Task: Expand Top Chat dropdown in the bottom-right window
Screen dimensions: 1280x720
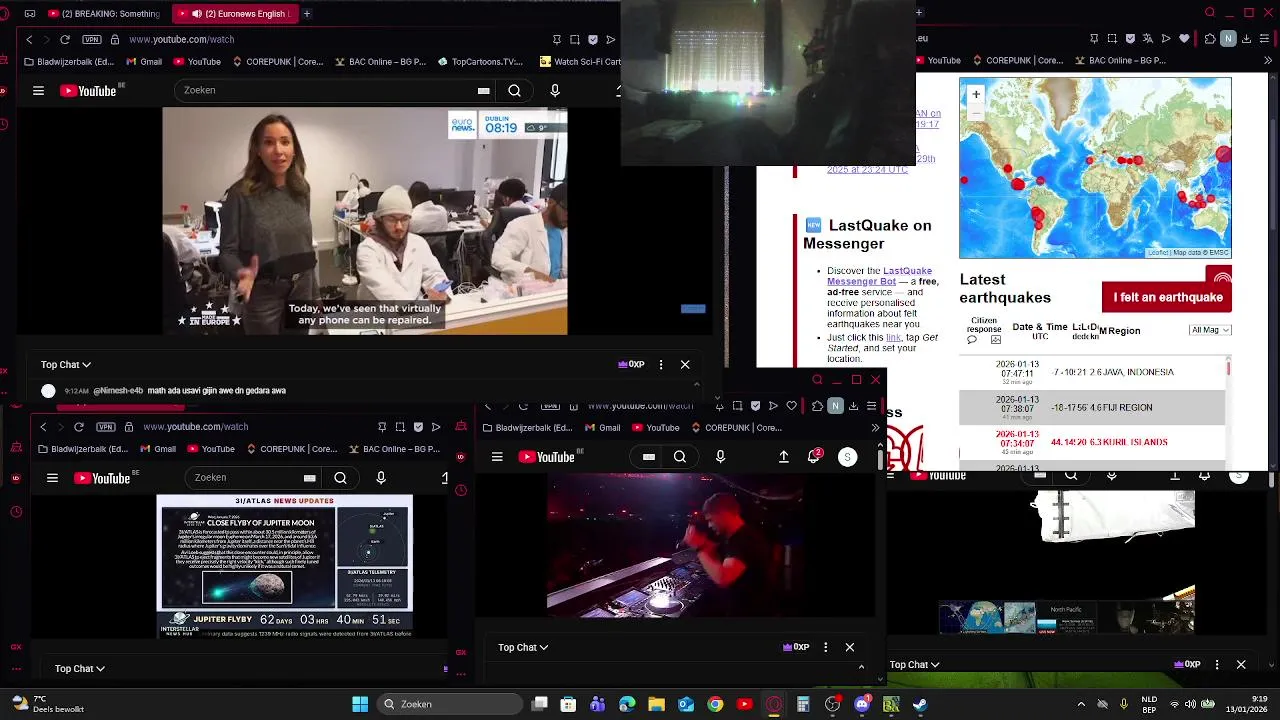Action: tap(915, 665)
